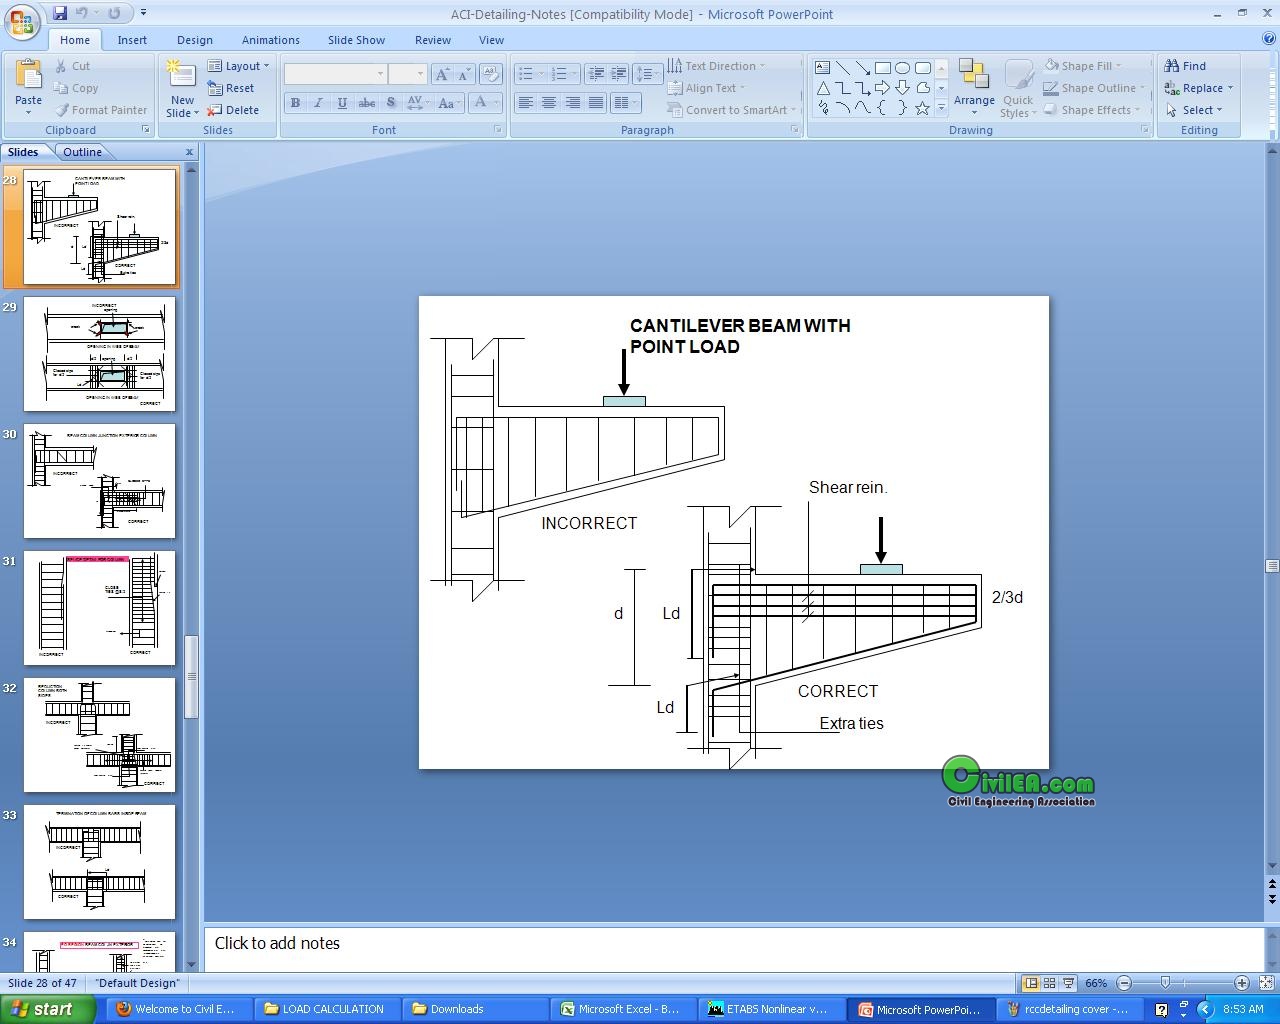1280x1024 pixels.
Task: Click the Windows start button
Action: coord(48,1009)
